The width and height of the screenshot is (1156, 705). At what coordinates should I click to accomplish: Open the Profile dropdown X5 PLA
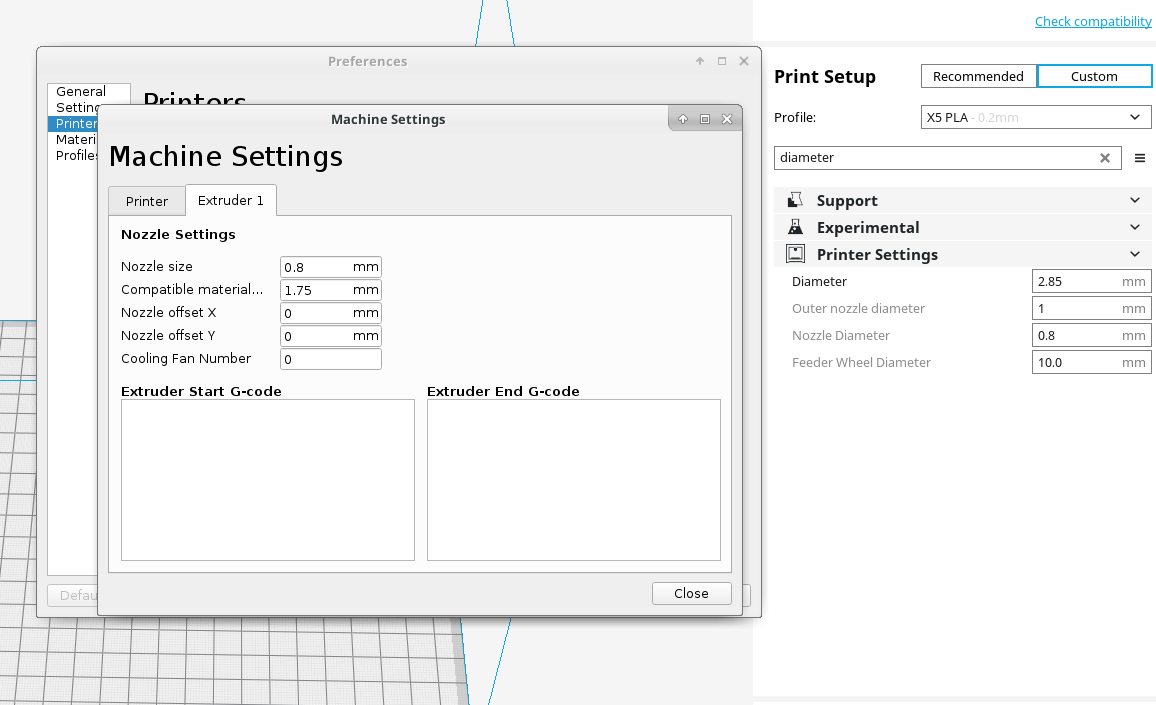[x=1036, y=117]
